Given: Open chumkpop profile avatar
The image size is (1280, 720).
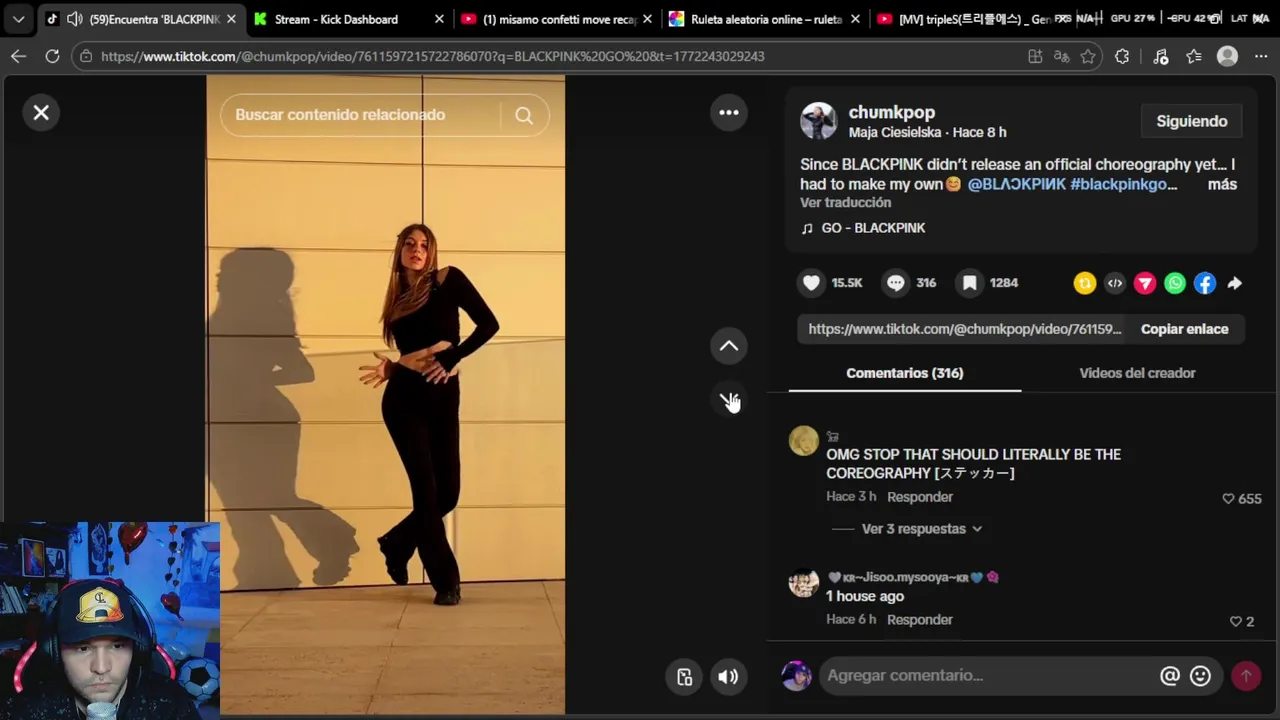Looking at the screenshot, I should [818, 121].
